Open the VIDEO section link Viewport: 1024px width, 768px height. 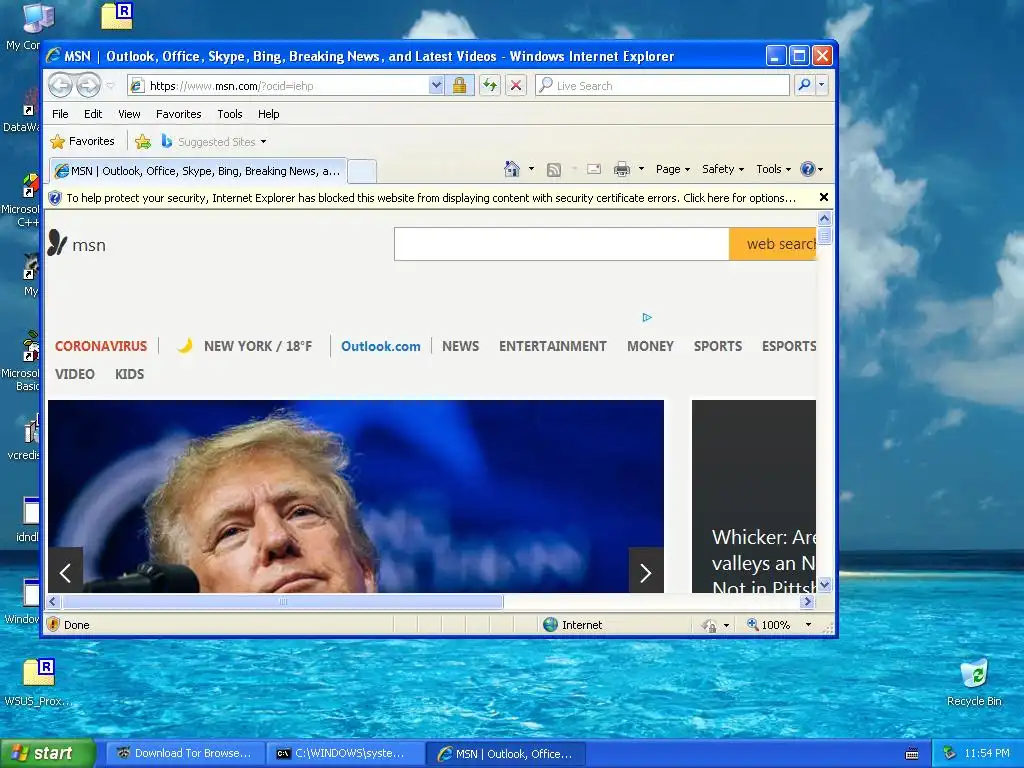74,374
